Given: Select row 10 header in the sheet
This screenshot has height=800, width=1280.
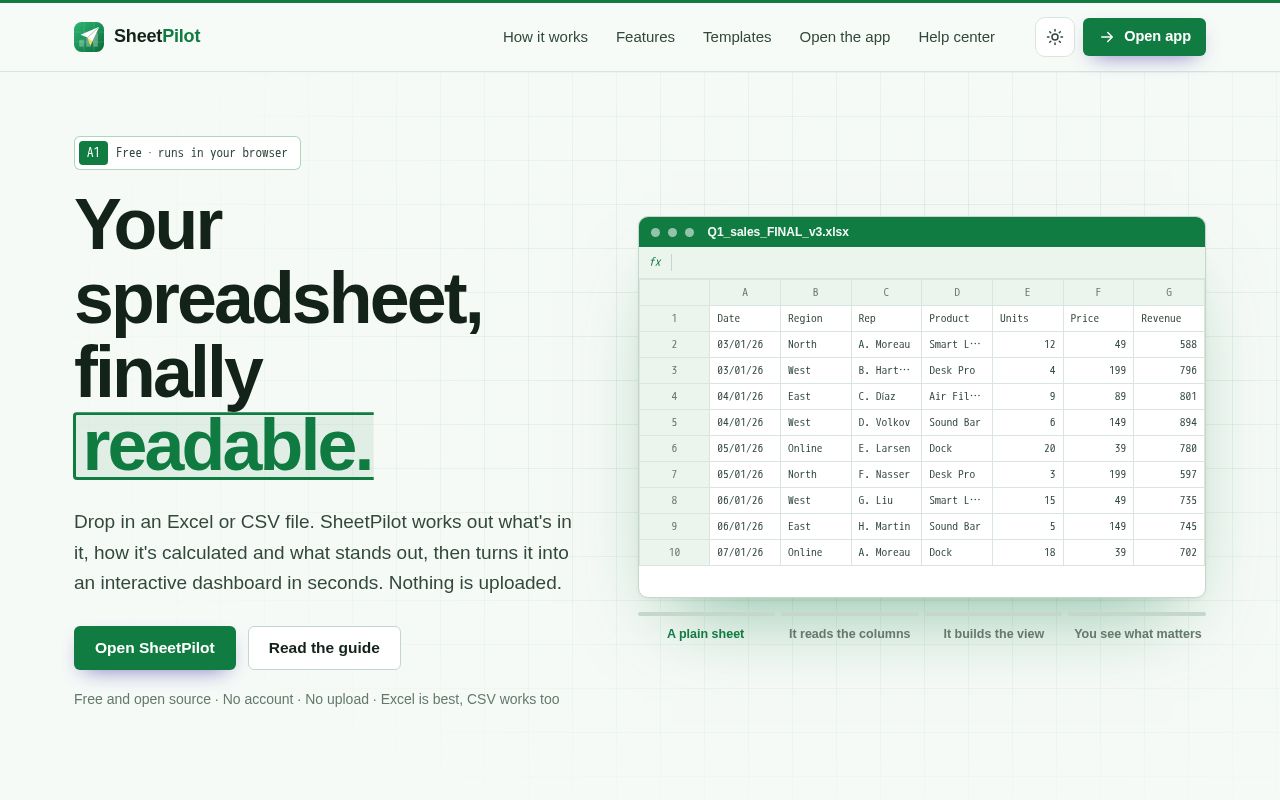Looking at the screenshot, I should (x=674, y=552).
